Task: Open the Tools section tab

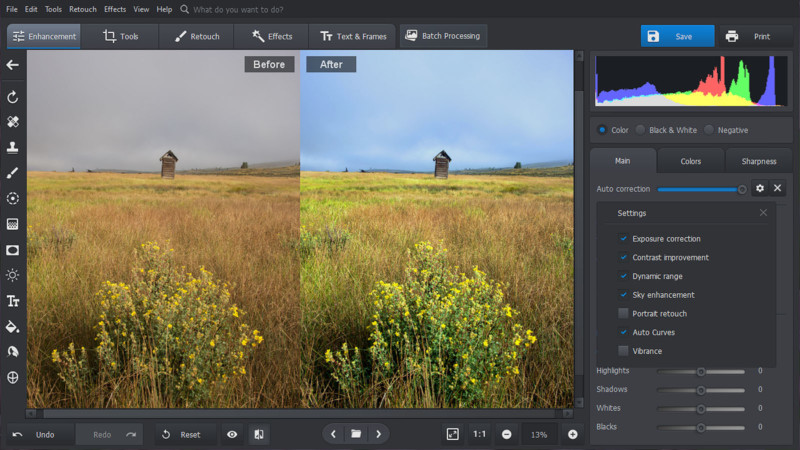Action: [120, 36]
